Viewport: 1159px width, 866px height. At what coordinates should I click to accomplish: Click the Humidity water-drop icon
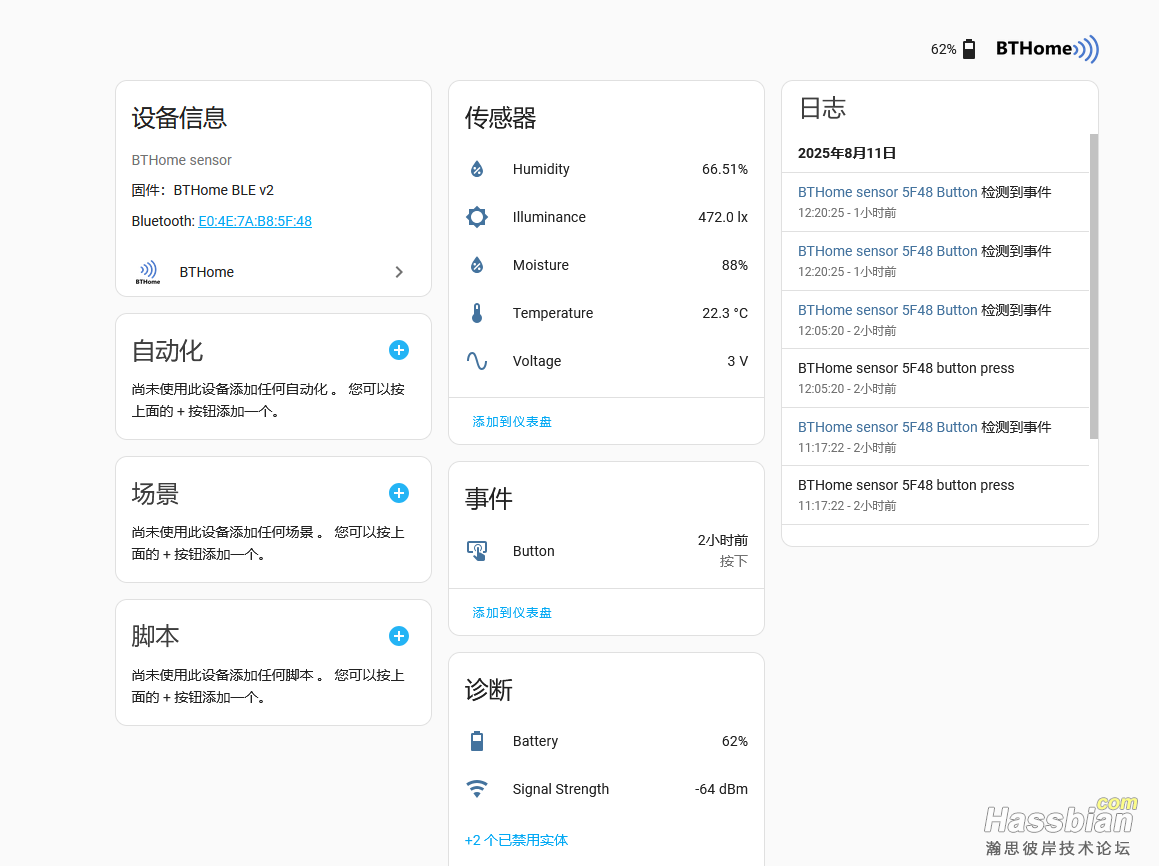(477, 169)
